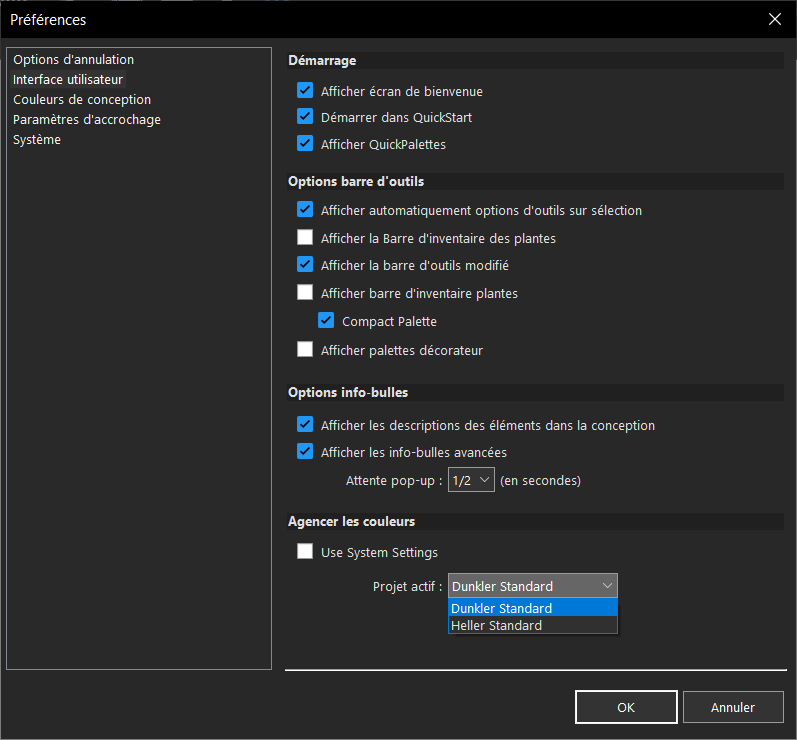This screenshot has width=797, height=740.
Task: Check Use System Settings checkbox
Action: tap(305, 551)
